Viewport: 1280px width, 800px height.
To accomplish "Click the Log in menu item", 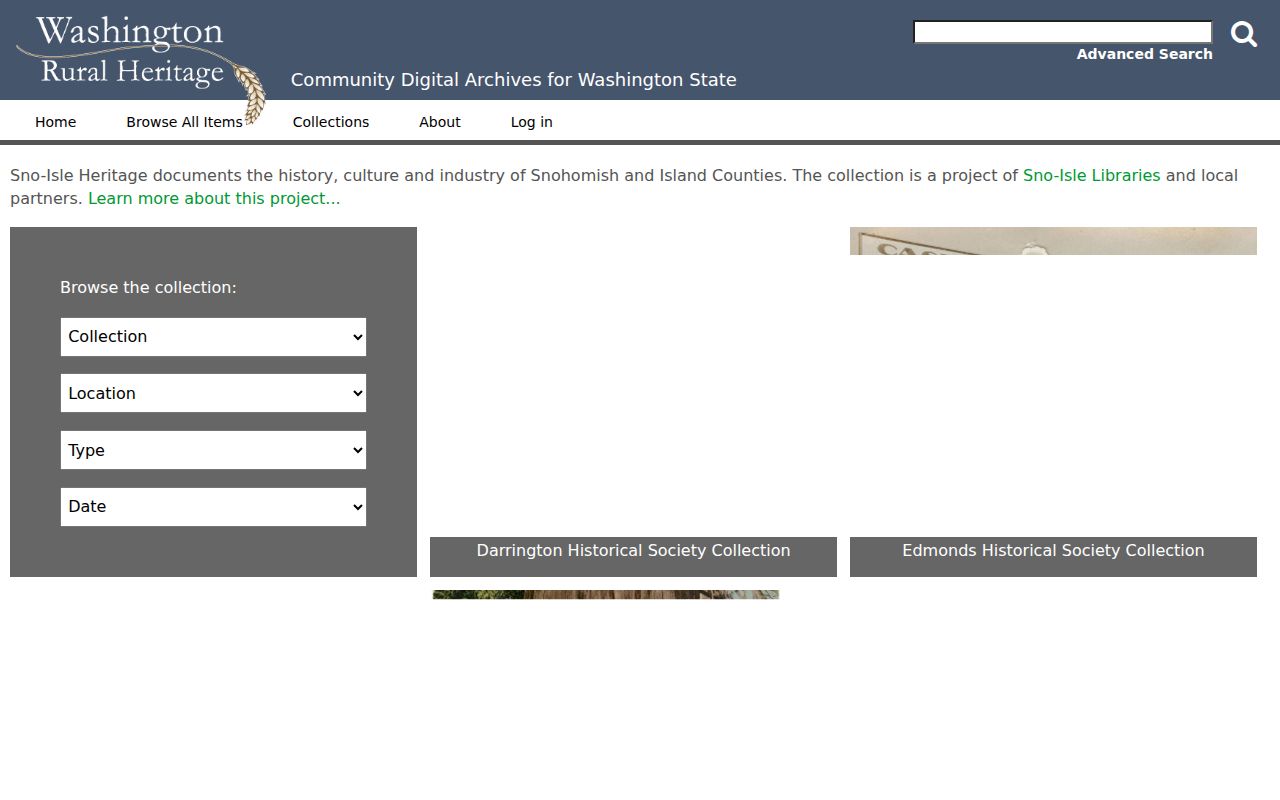I will pyautogui.click(x=532, y=122).
